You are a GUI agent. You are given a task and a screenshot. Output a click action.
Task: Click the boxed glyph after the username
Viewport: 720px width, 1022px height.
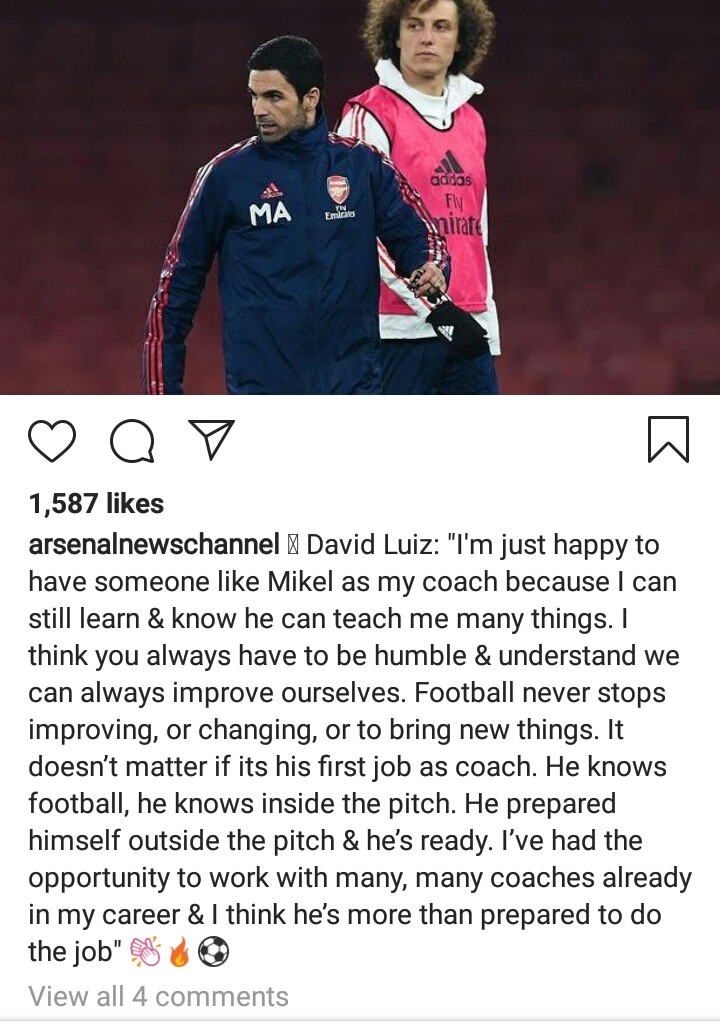coord(292,545)
